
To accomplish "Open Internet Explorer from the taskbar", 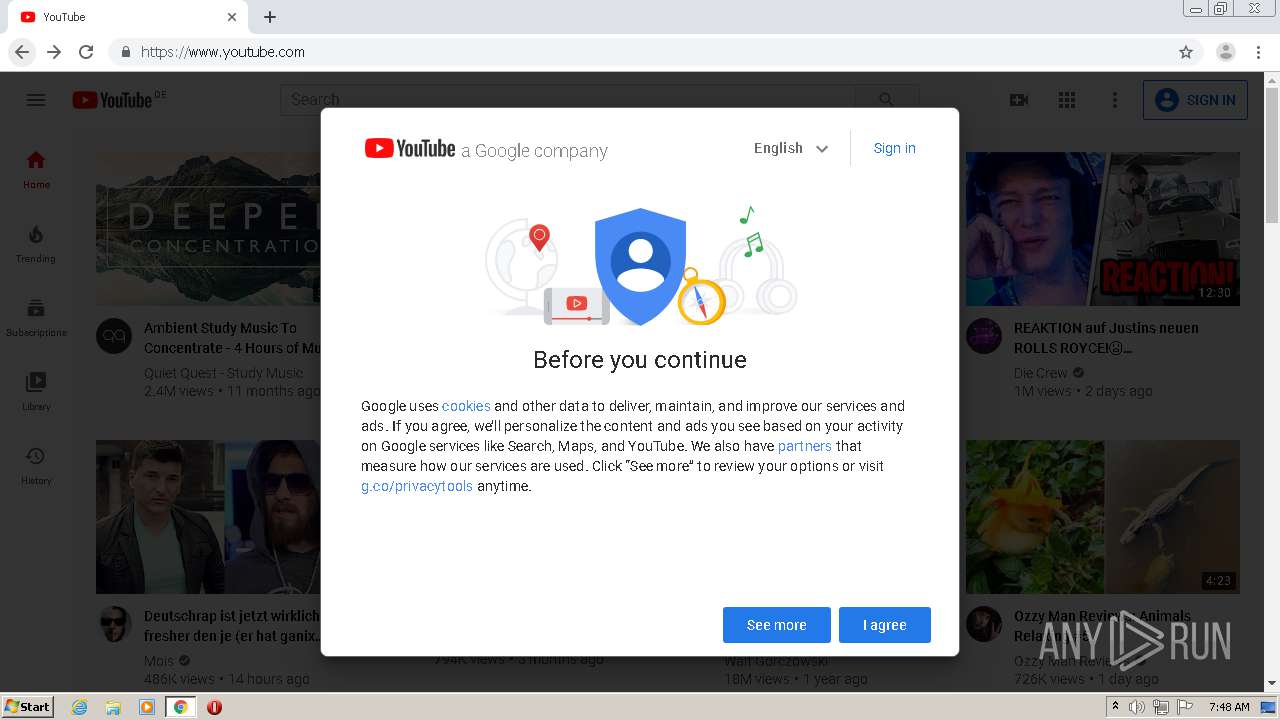I will coord(79,707).
